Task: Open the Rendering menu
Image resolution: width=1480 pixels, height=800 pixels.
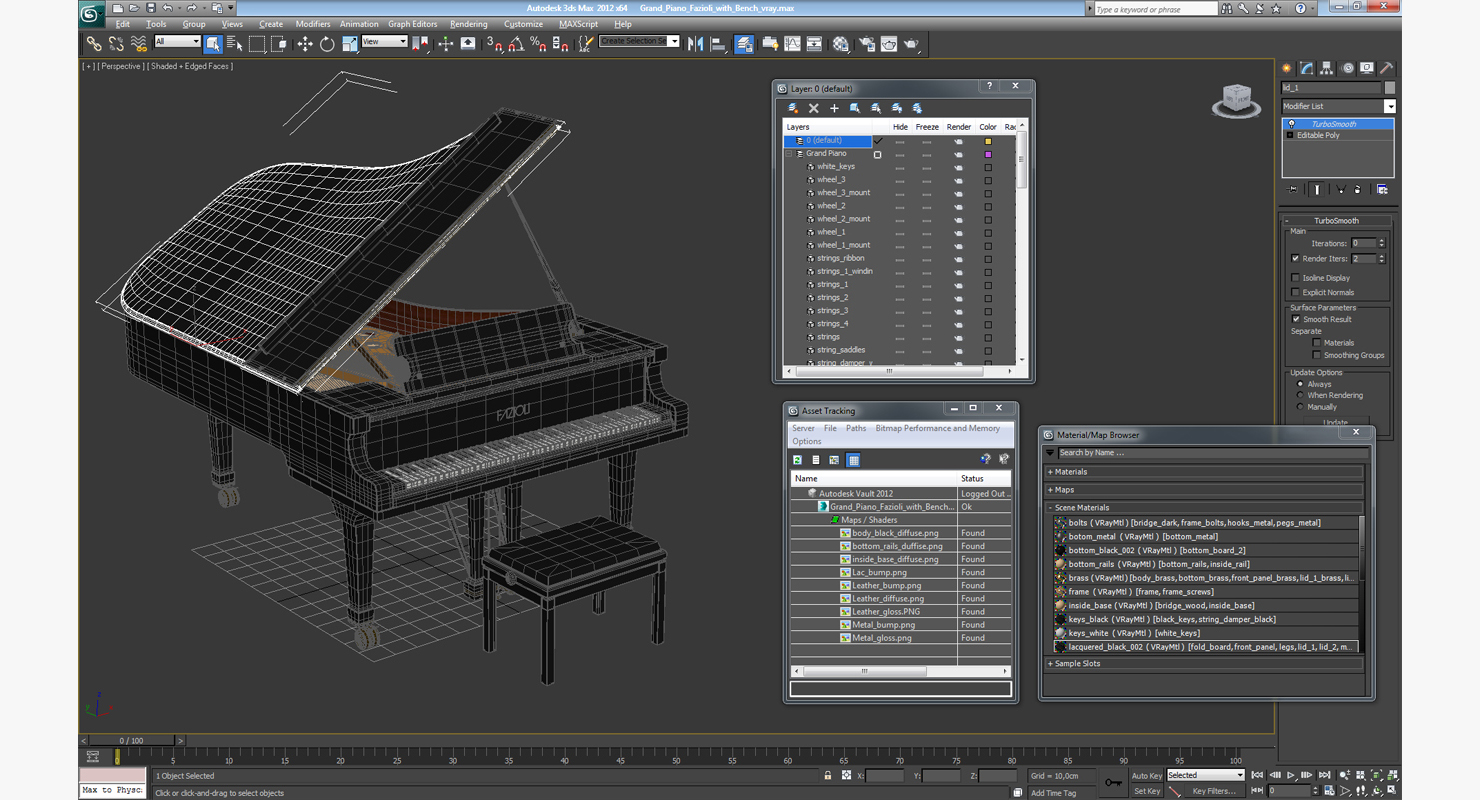Action: click(x=469, y=24)
